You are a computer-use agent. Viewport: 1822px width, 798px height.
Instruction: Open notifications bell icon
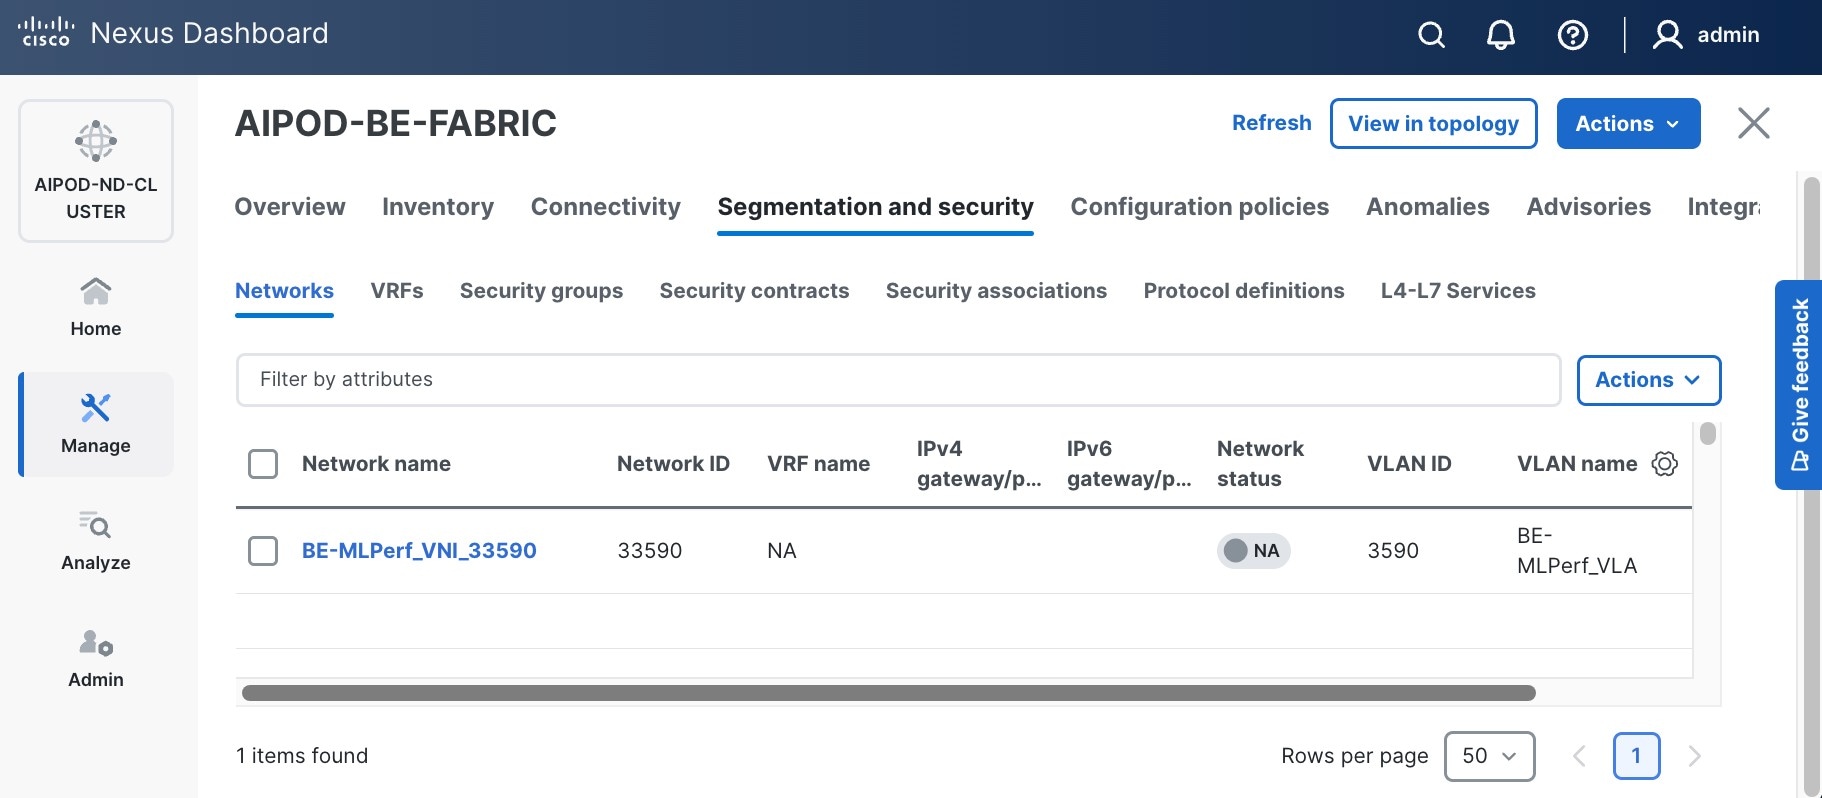pyautogui.click(x=1500, y=35)
